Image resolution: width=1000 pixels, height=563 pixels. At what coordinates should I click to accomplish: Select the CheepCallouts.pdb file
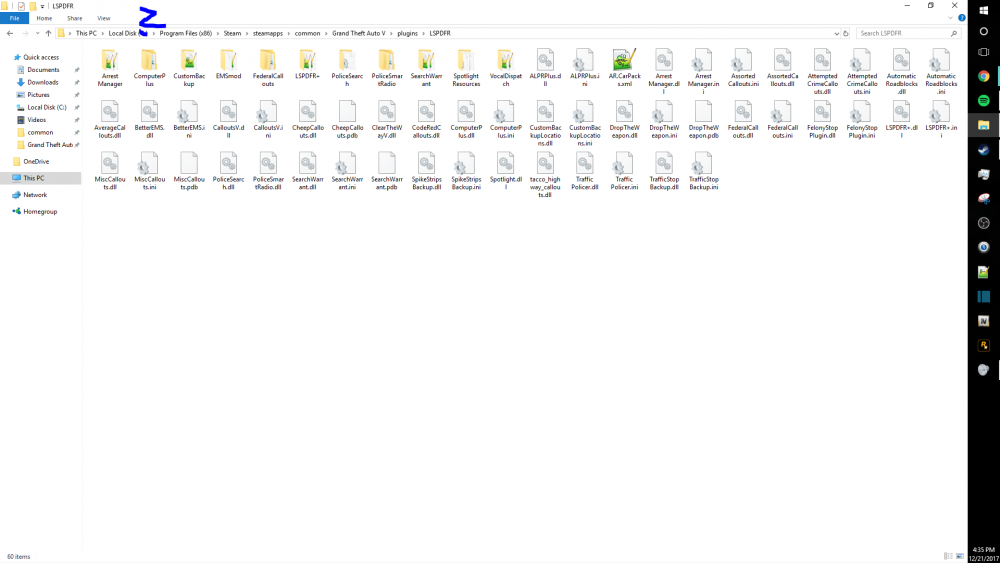coord(348,120)
